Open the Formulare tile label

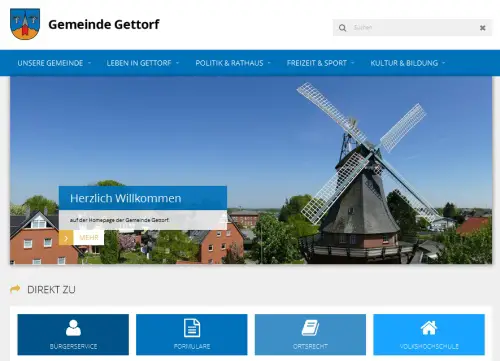[192, 346]
